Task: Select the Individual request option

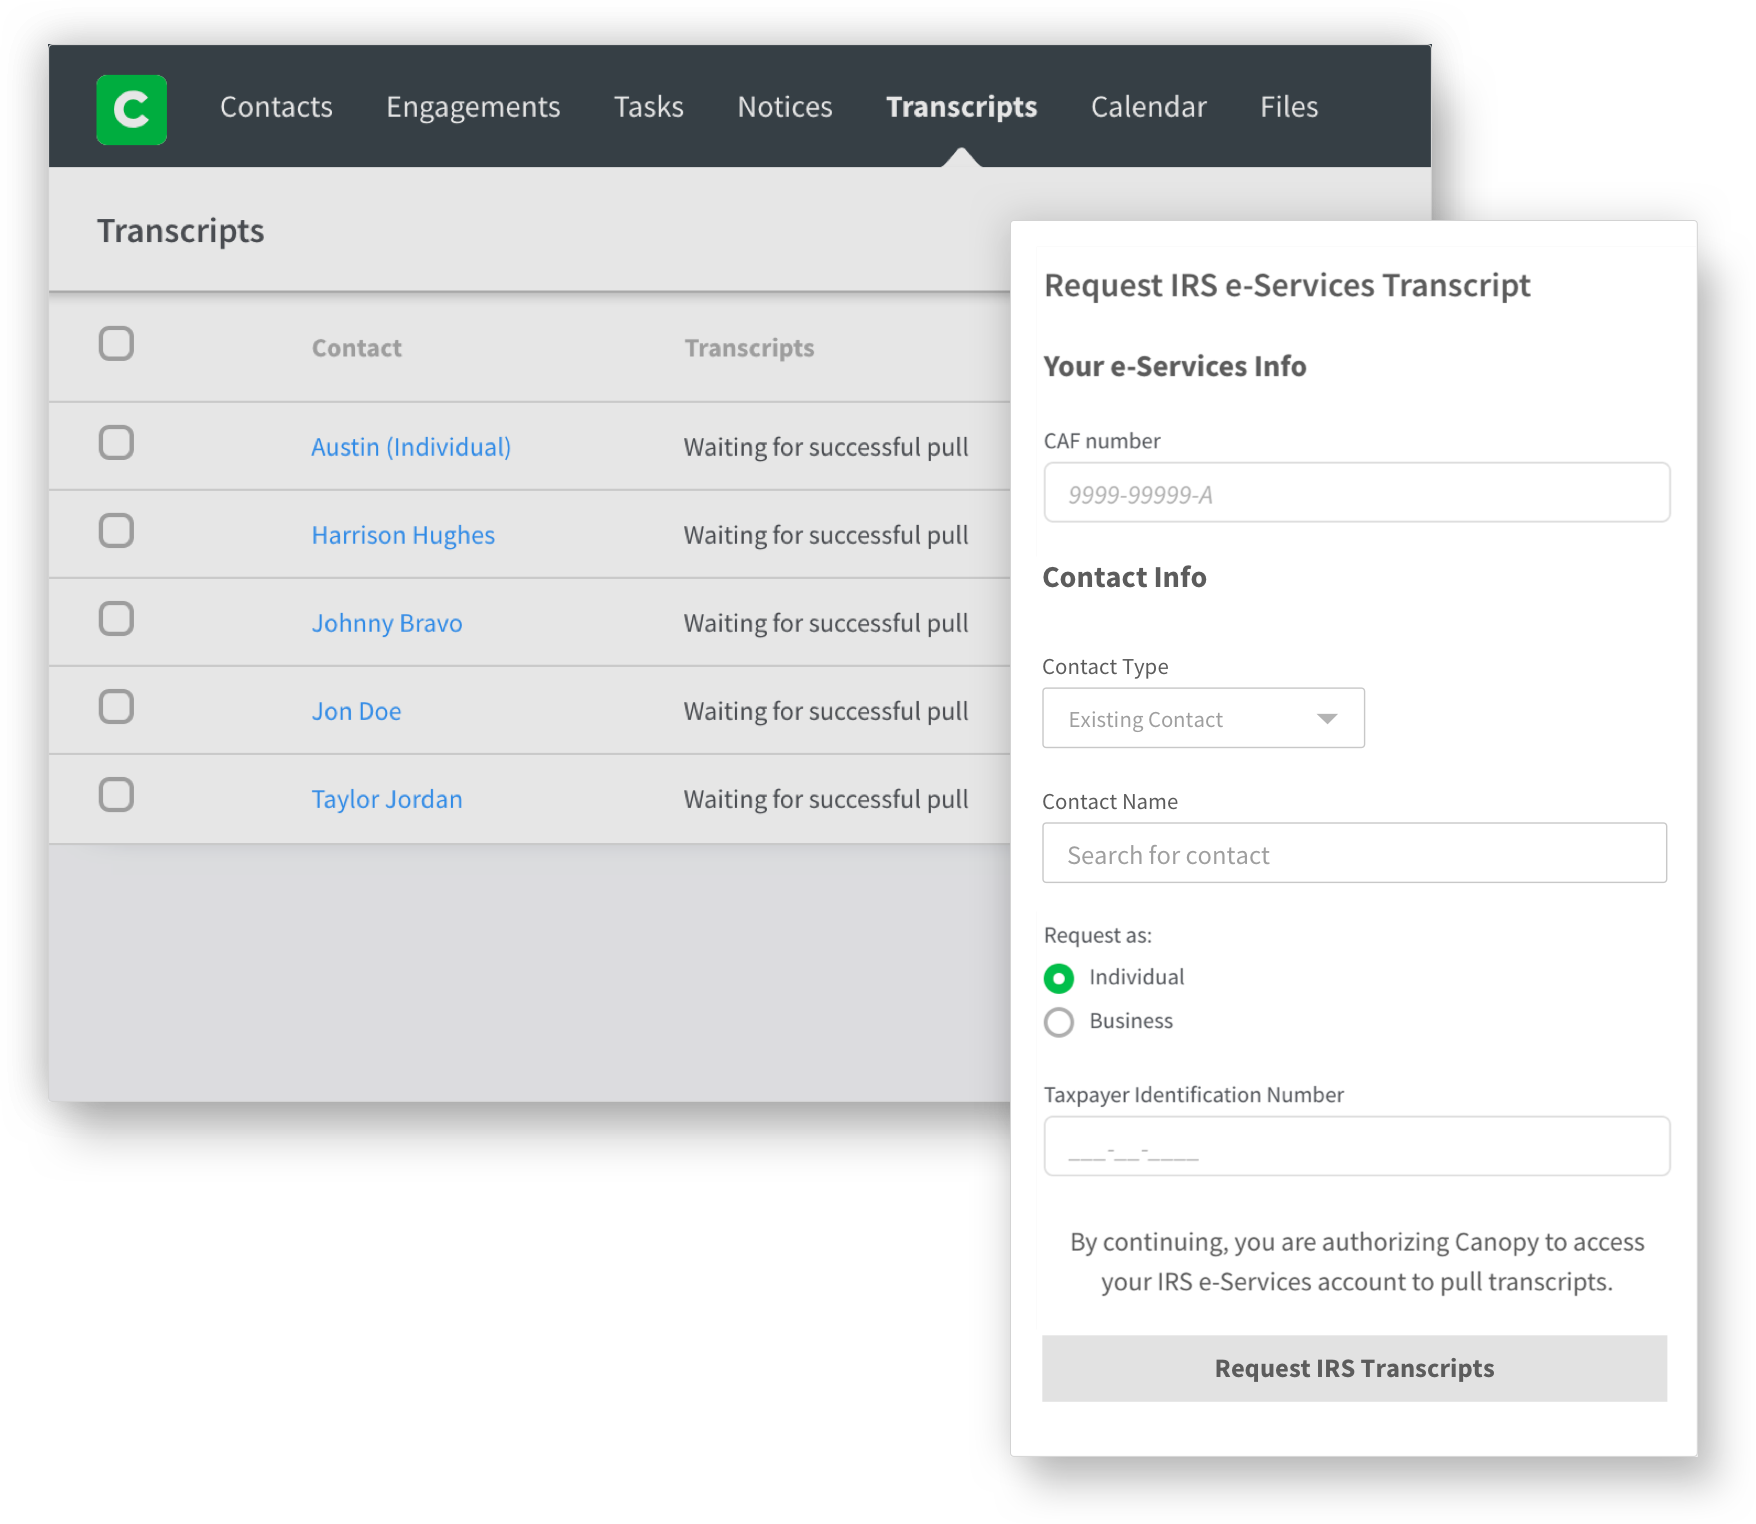Action: pyautogui.click(x=1058, y=978)
